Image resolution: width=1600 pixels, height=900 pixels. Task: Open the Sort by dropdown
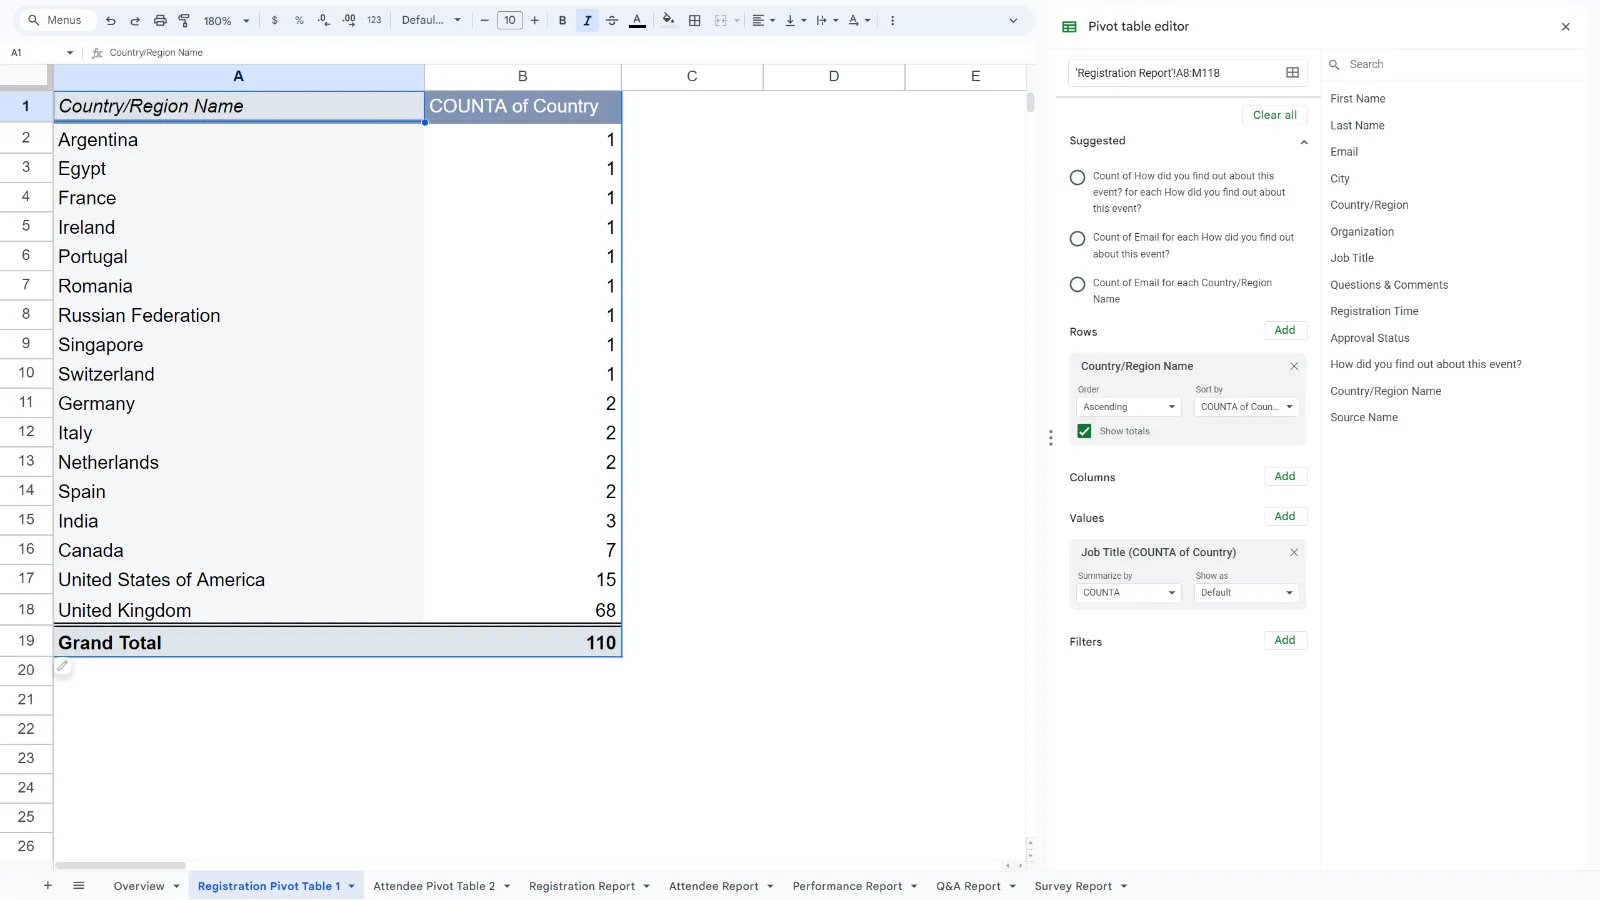pos(1246,407)
